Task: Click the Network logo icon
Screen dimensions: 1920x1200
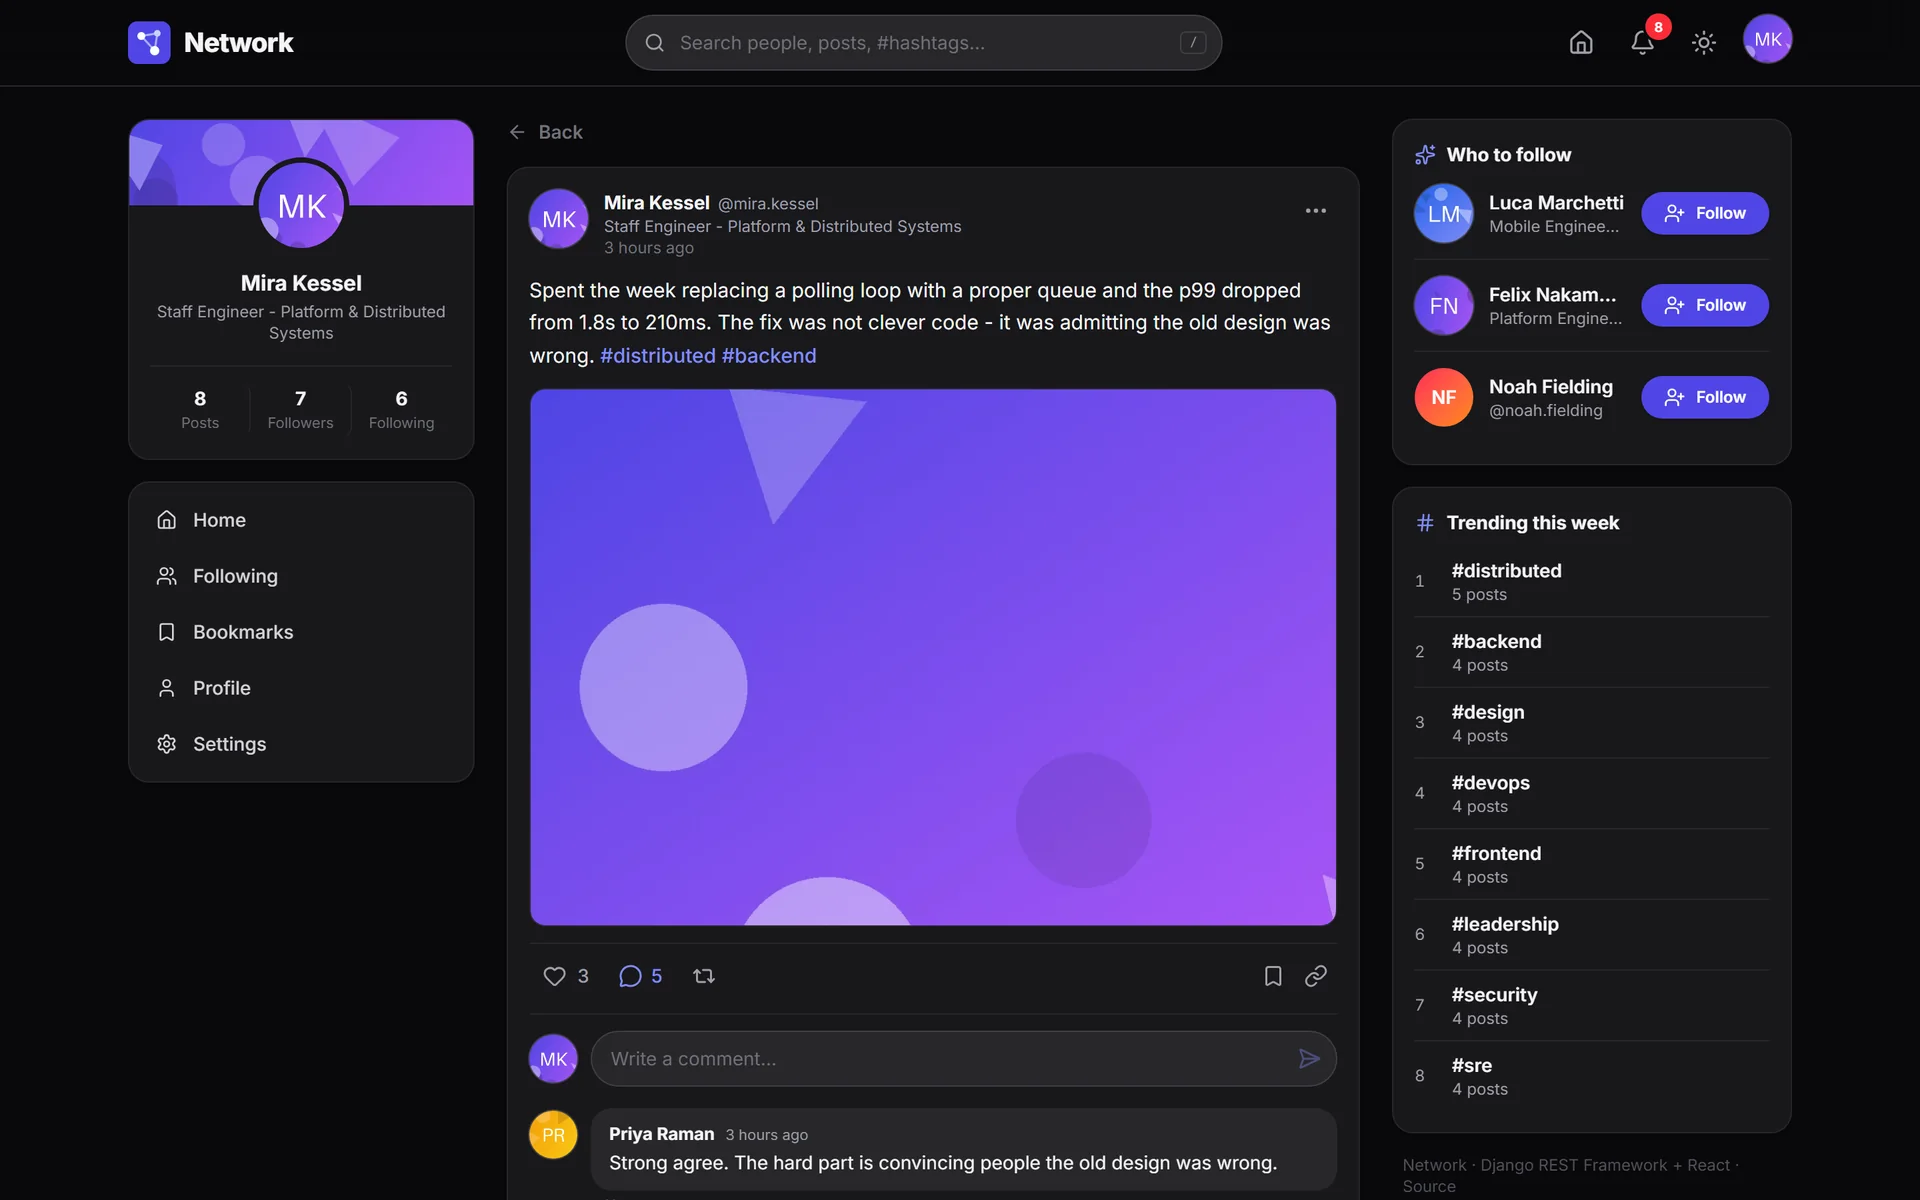Action: [149, 42]
